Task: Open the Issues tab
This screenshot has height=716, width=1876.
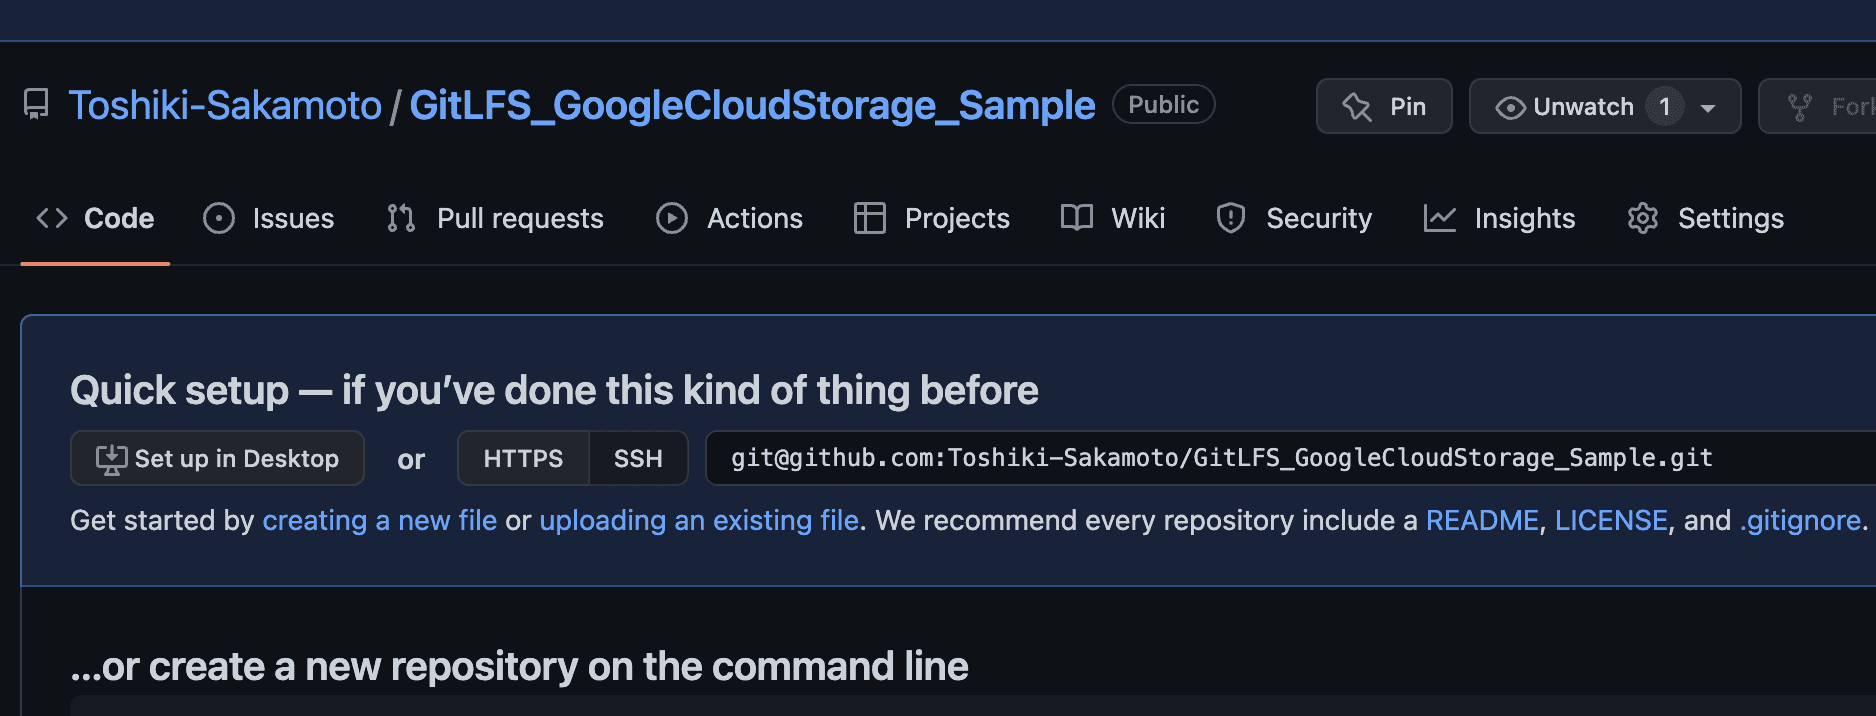Action: 269,218
